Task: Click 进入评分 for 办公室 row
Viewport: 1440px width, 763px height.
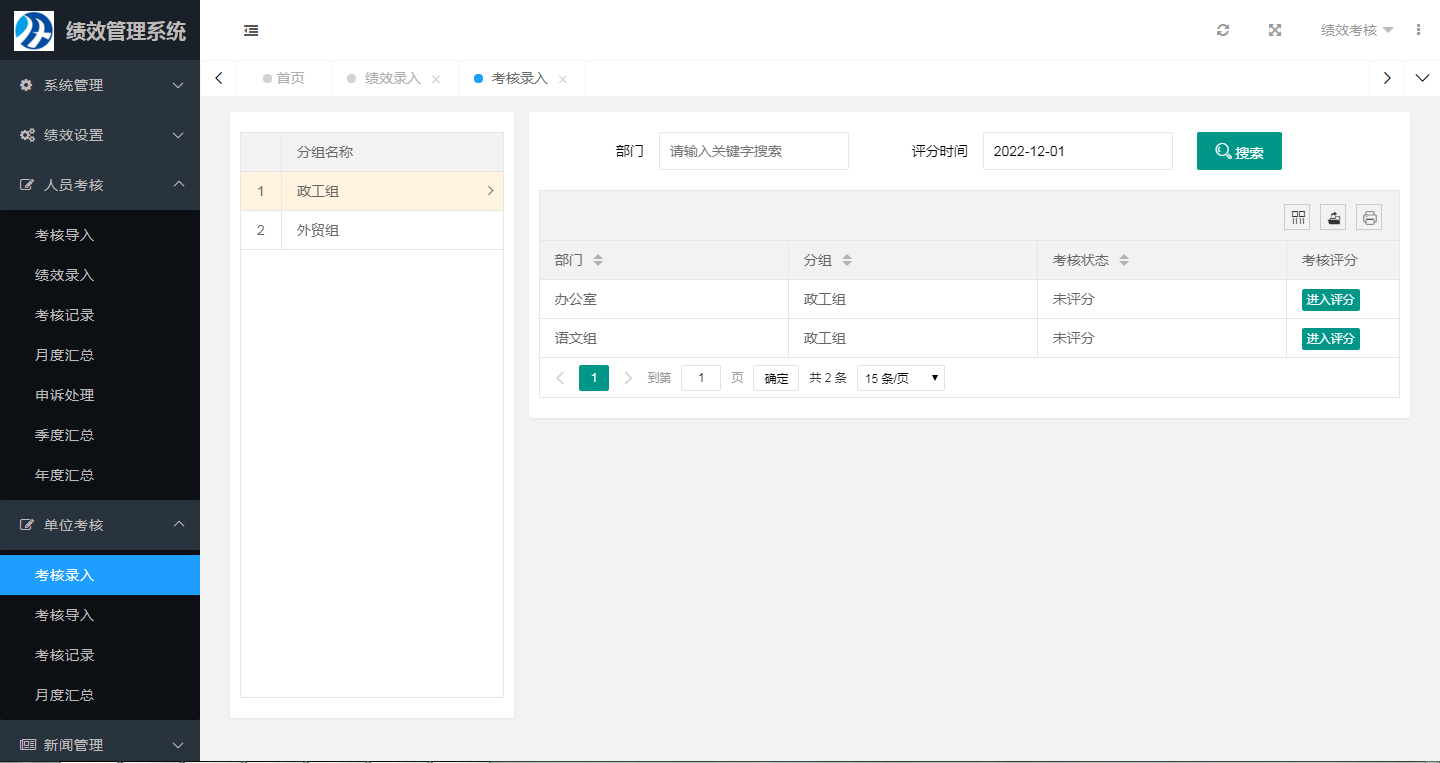Action: (x=1330, y=299)
